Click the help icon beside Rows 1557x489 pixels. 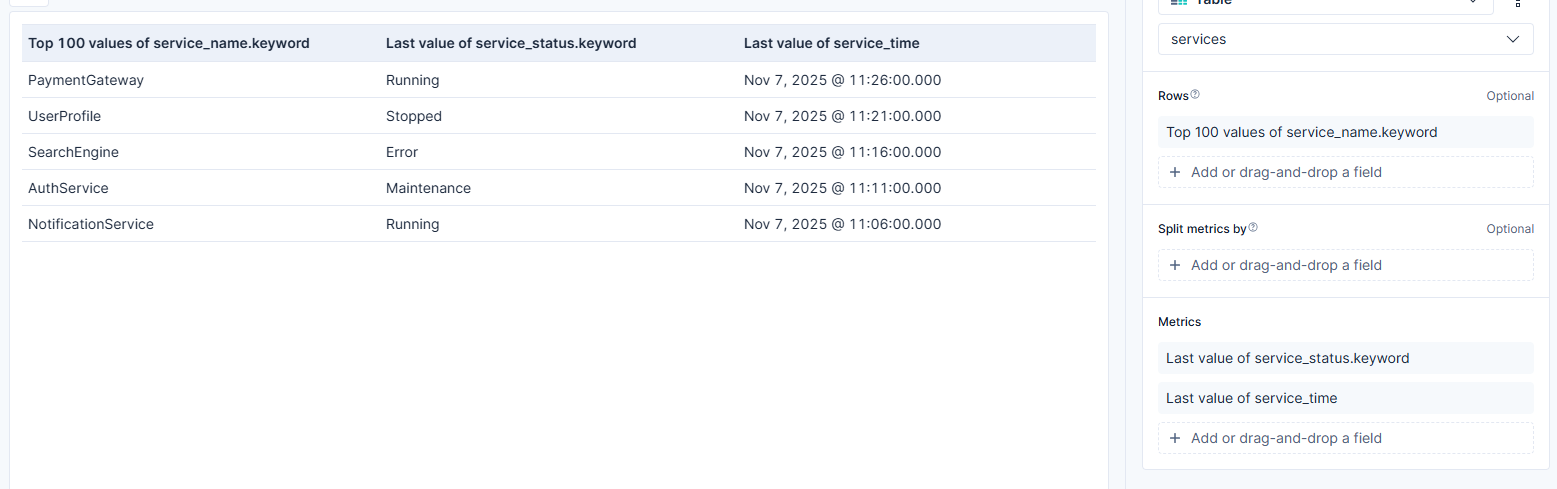pos(1195,95)
